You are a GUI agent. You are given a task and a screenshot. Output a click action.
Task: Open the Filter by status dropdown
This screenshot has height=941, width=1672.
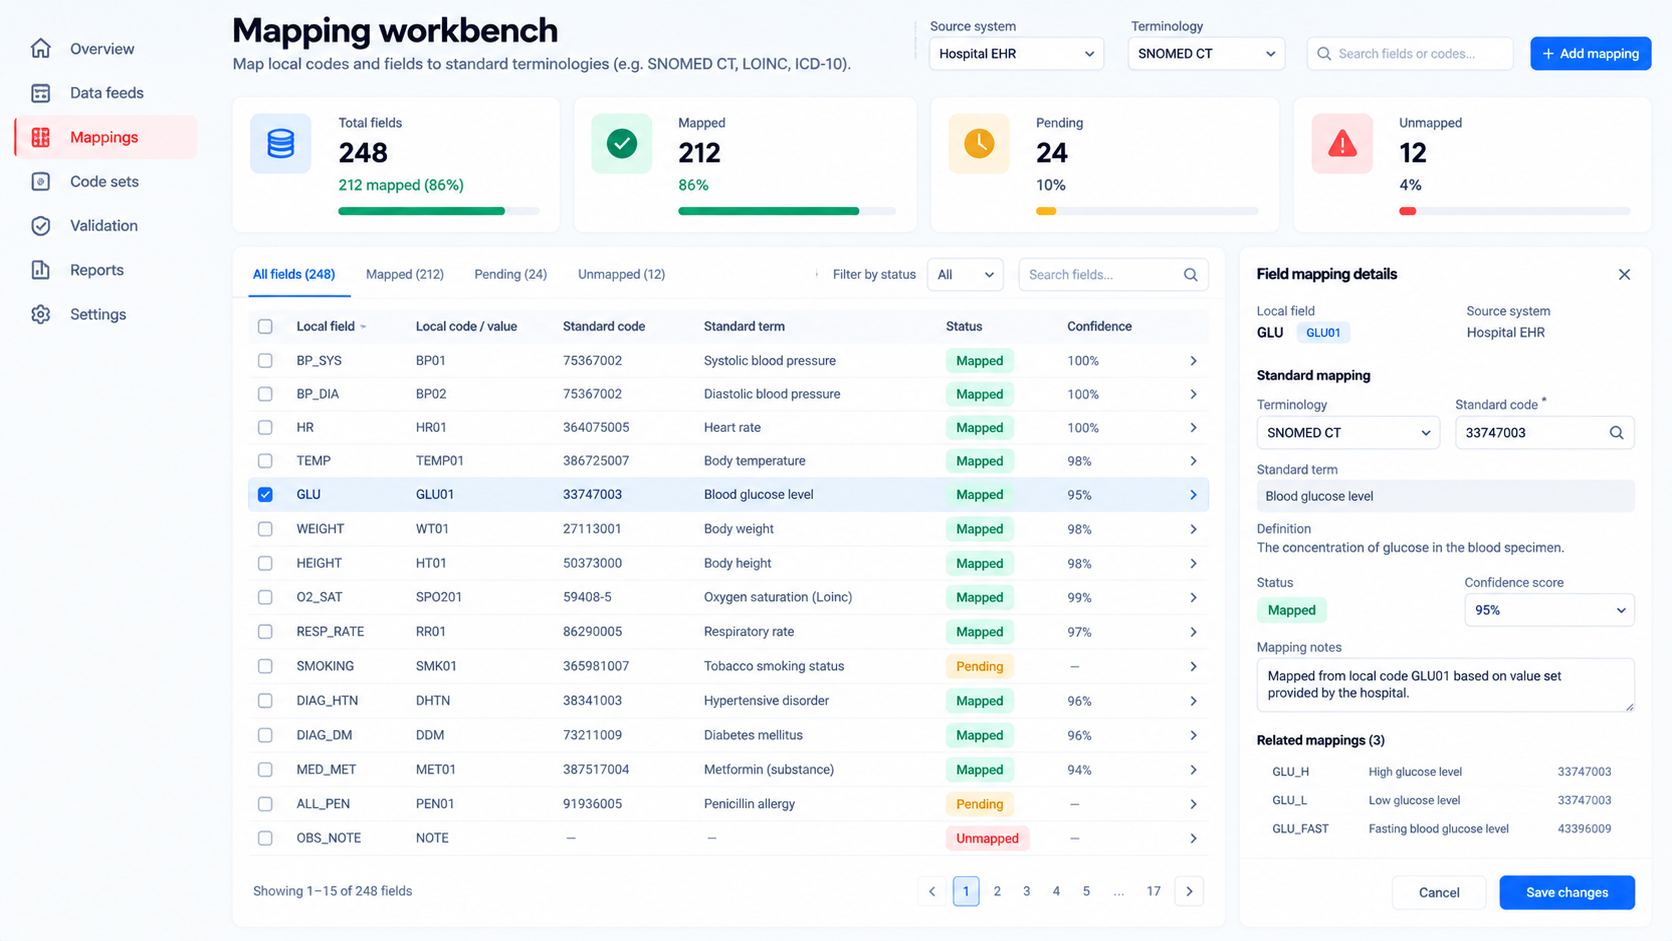pyautogui.click(x=965, y=275)
